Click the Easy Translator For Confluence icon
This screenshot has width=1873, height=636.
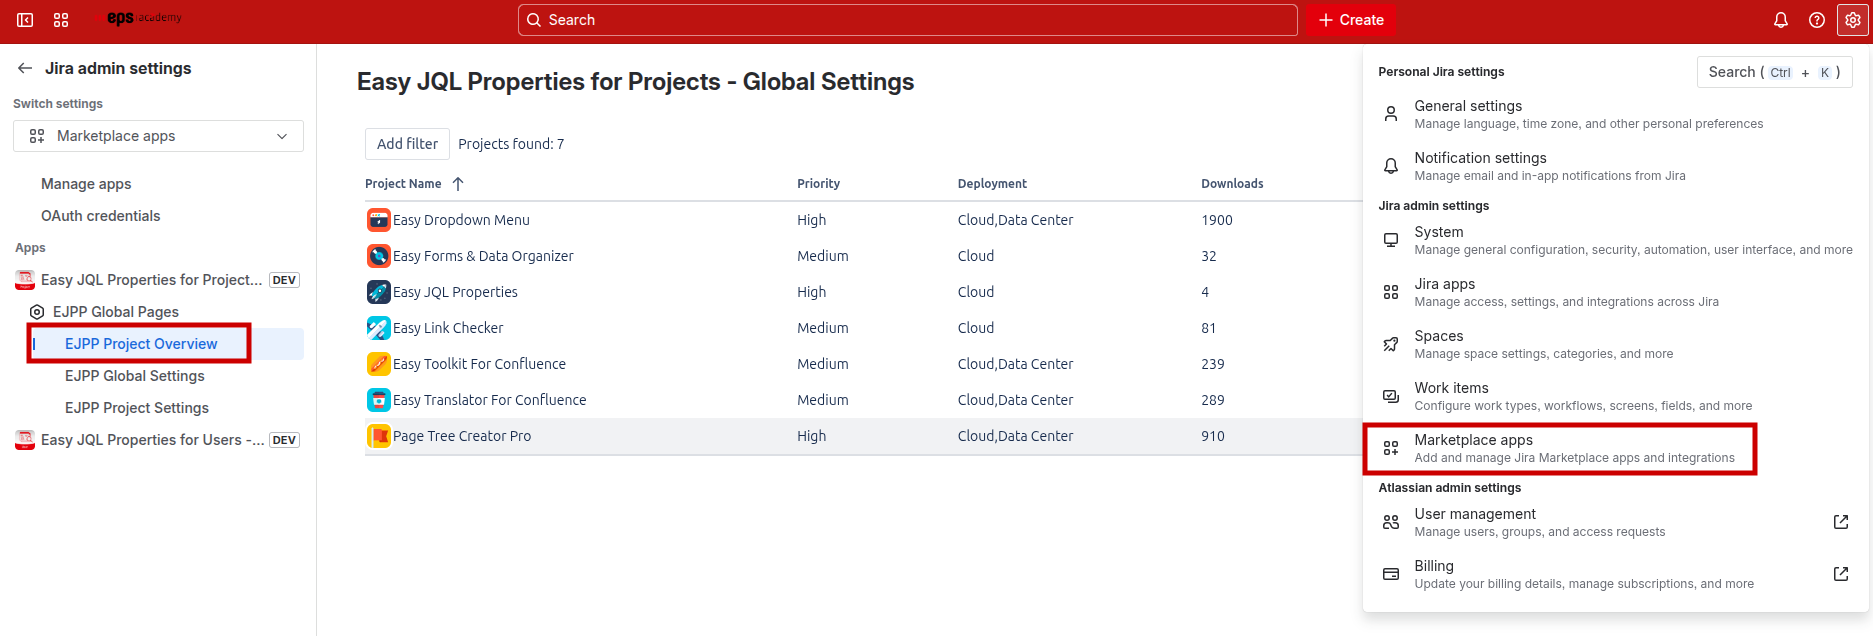[379, 400]
